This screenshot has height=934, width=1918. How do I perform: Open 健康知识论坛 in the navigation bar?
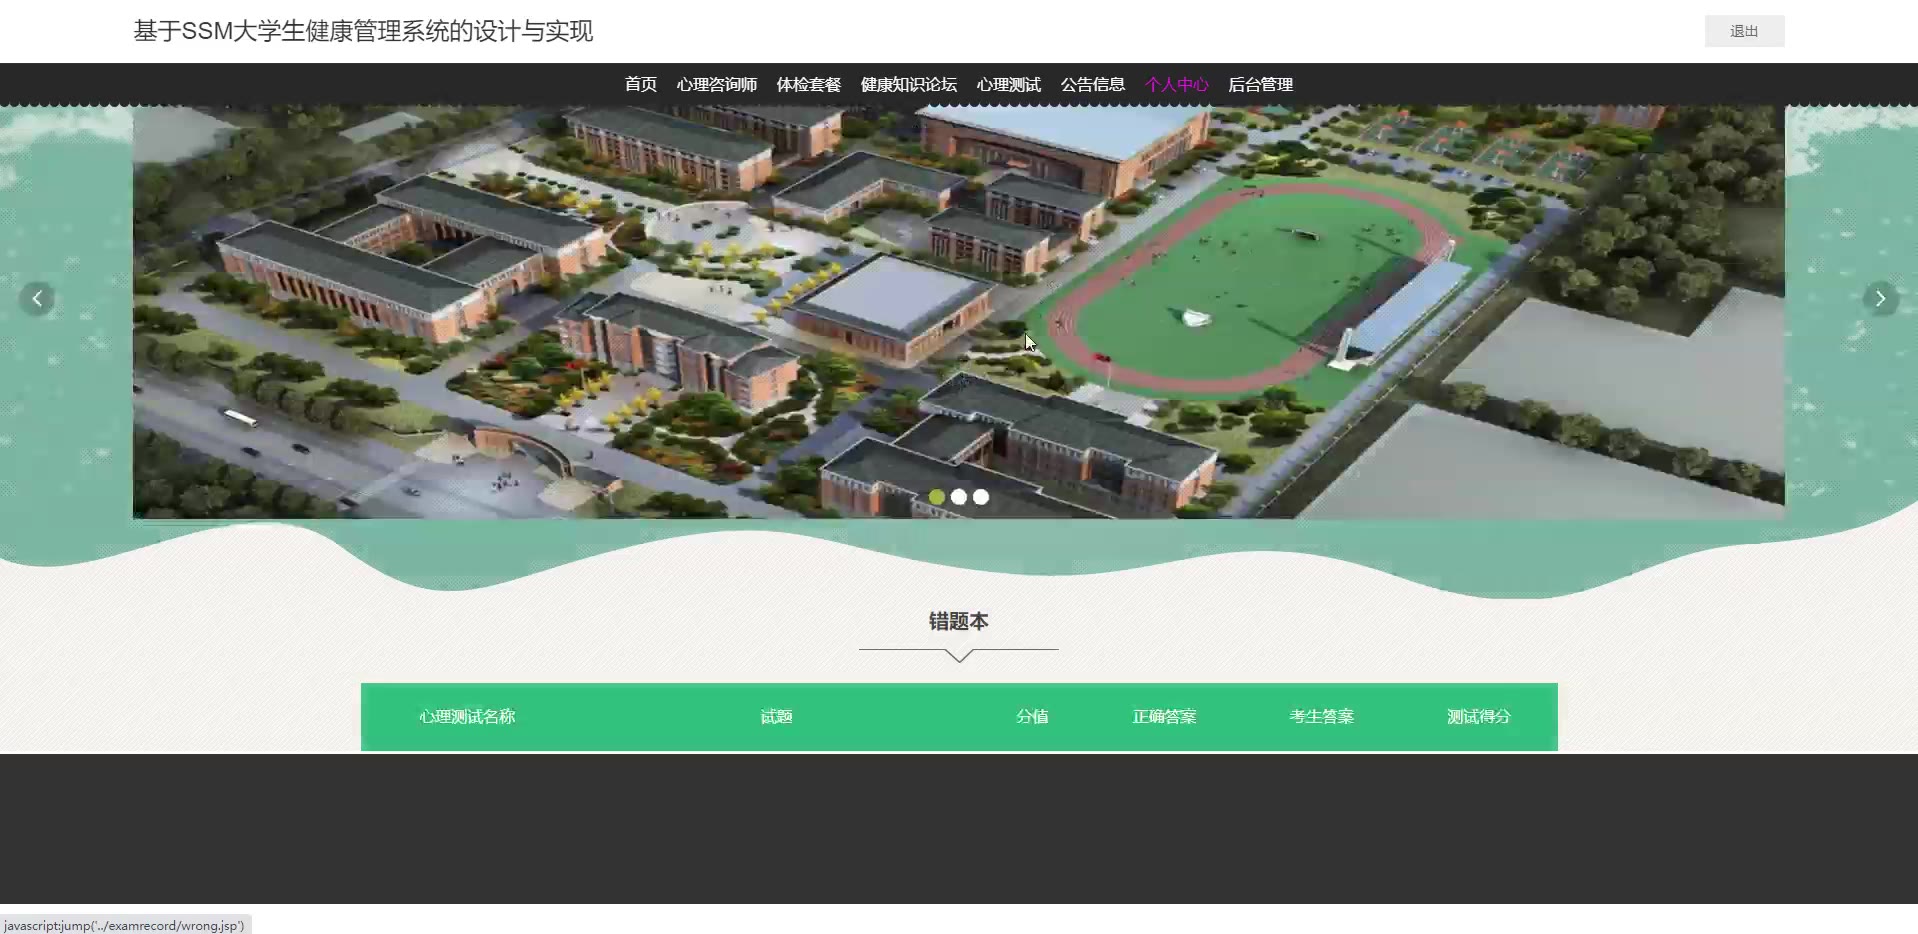click(909, 85)
